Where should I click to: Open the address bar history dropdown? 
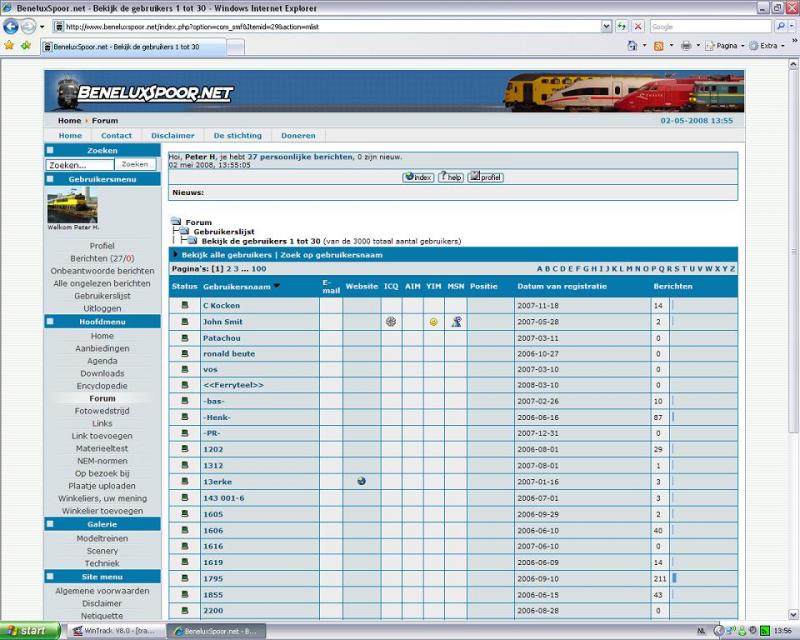click(606, 26)
